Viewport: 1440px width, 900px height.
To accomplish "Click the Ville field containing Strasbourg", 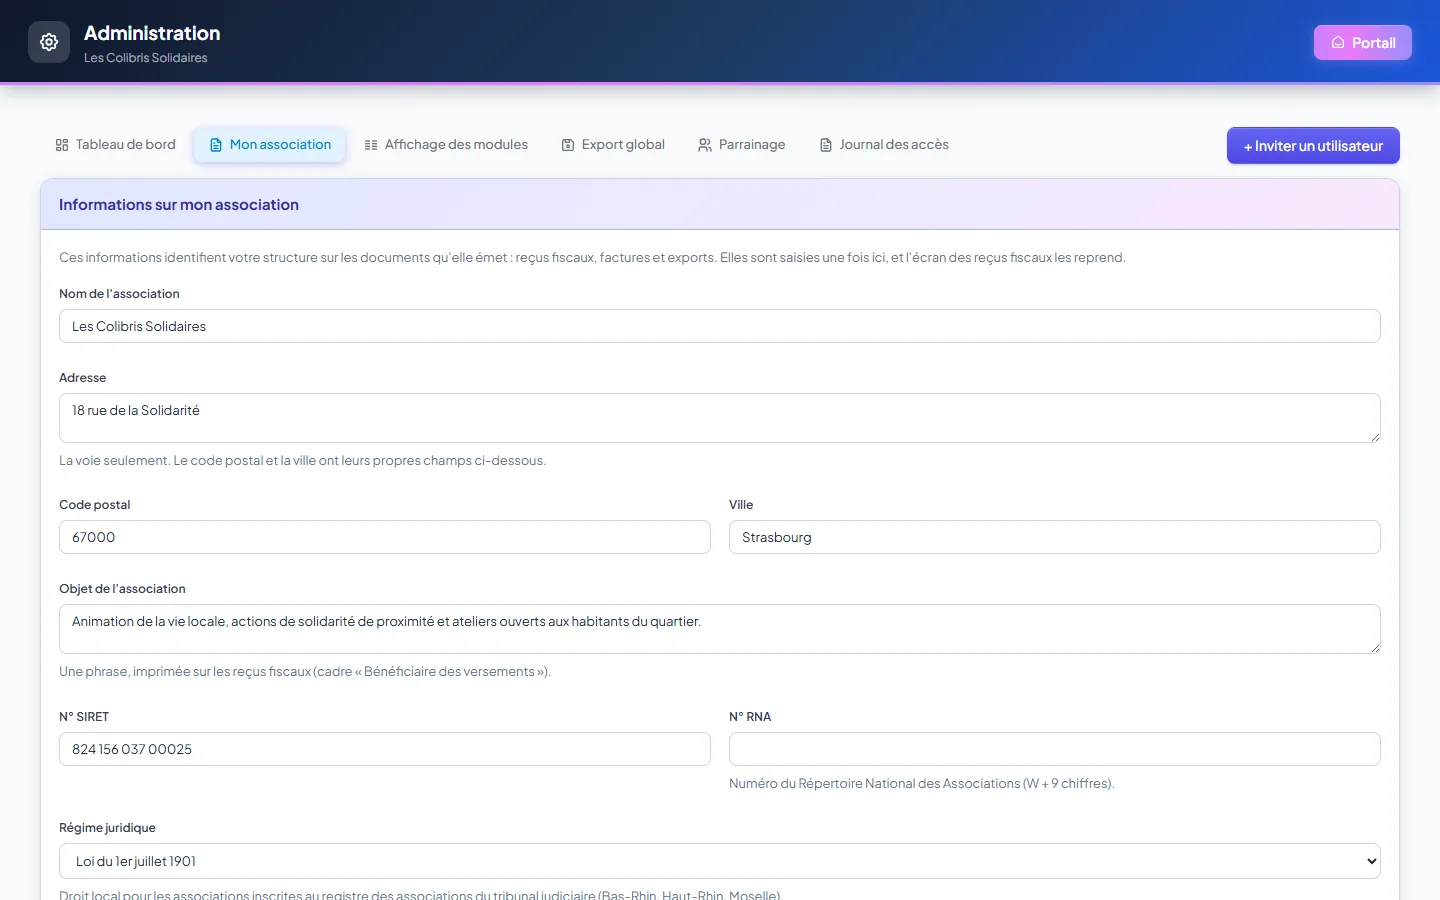I will click(1055, 537).
